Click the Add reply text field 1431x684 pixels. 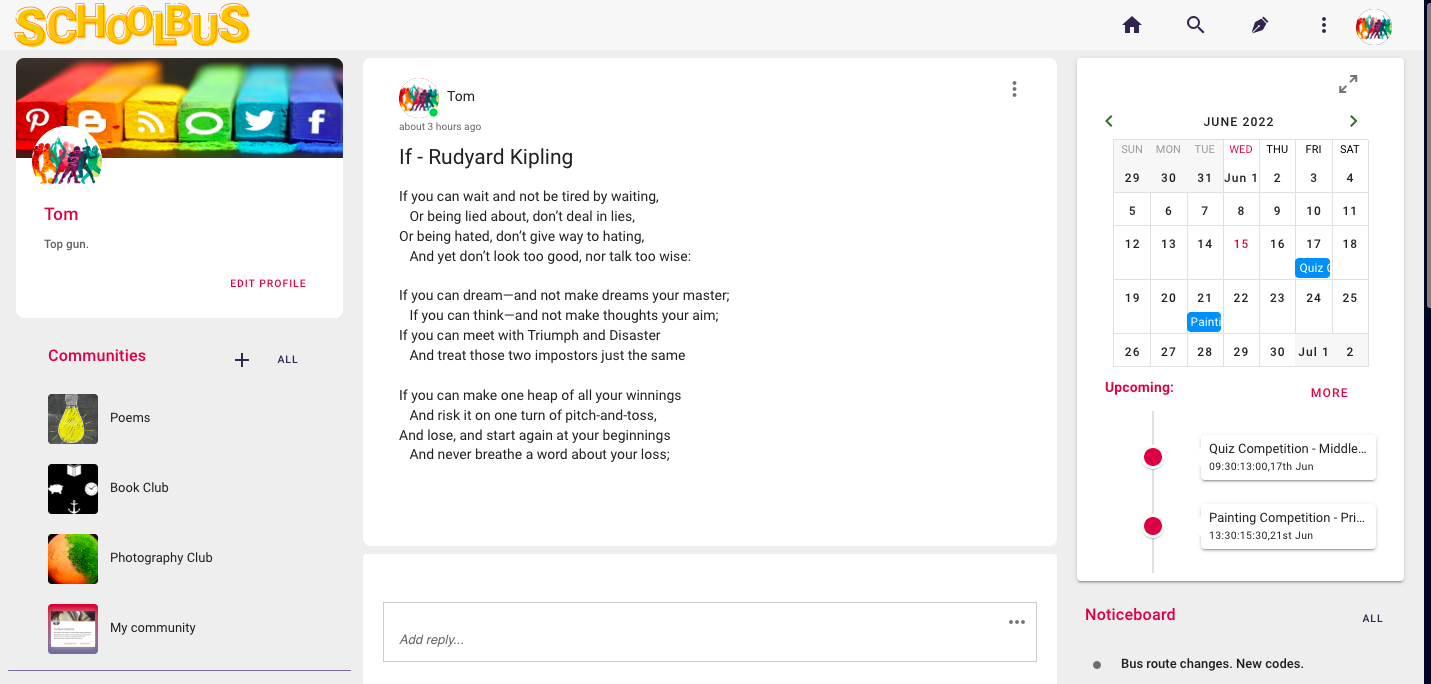[700, 639]
